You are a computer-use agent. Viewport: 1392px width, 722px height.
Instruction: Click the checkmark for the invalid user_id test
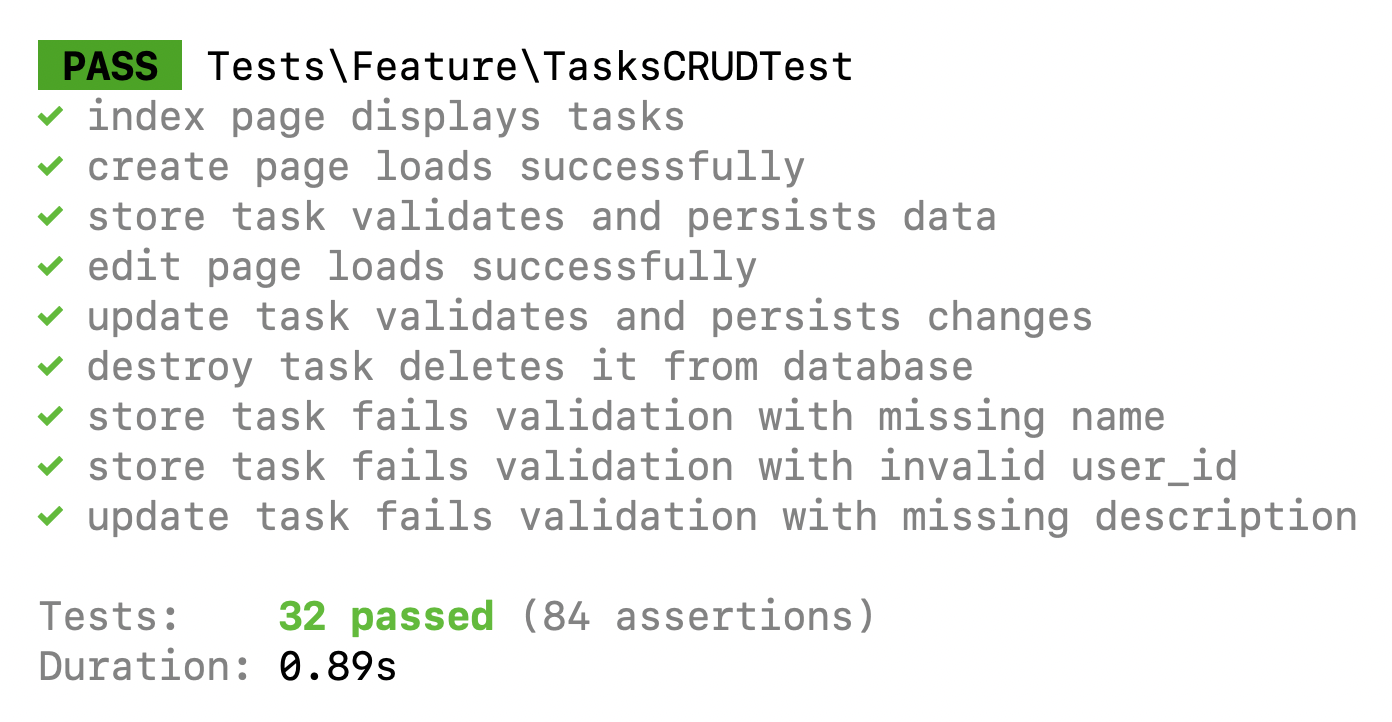(x=51, y=467)
